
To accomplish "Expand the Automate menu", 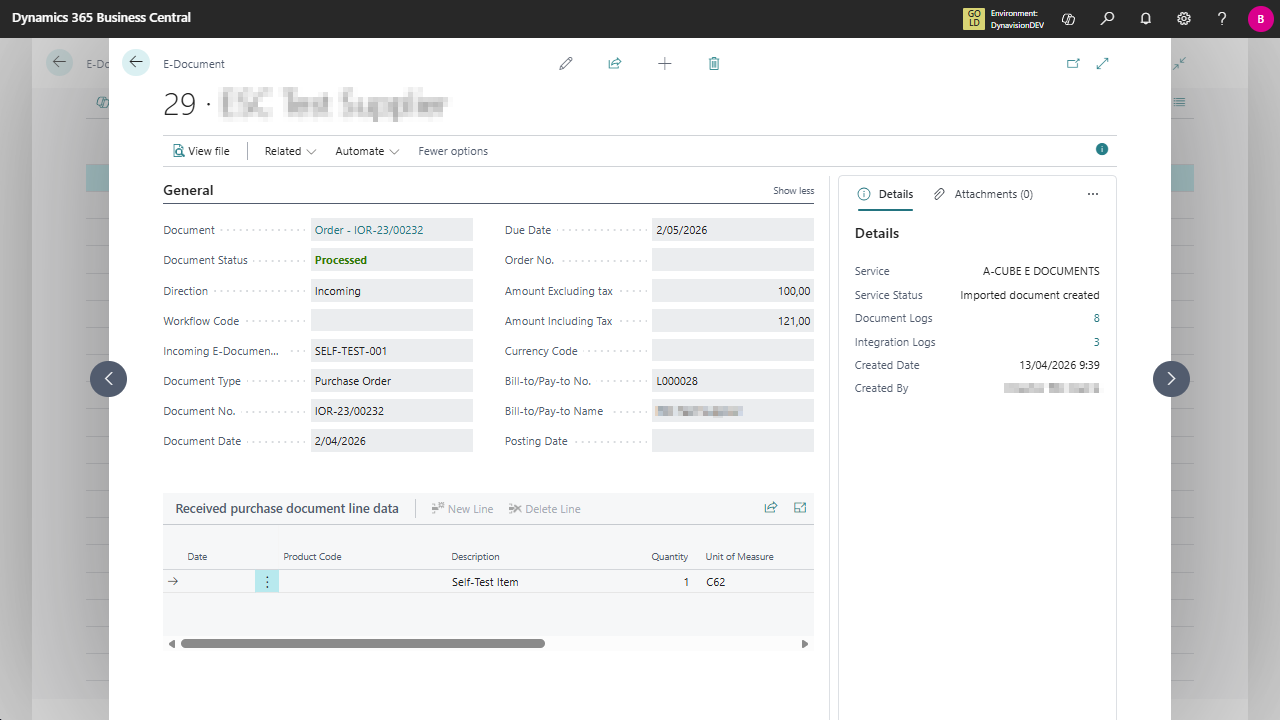I will point(367,151).
